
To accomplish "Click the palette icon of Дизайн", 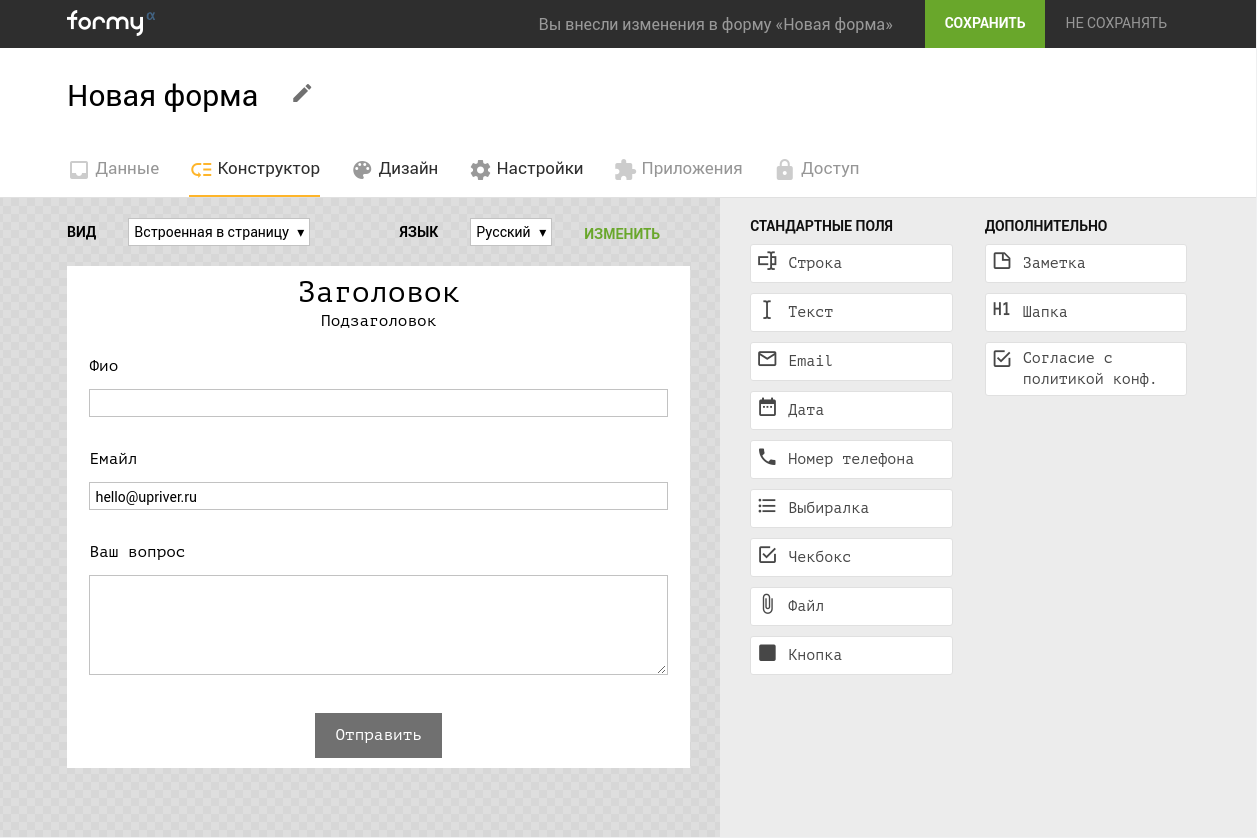I will [362, 169].
